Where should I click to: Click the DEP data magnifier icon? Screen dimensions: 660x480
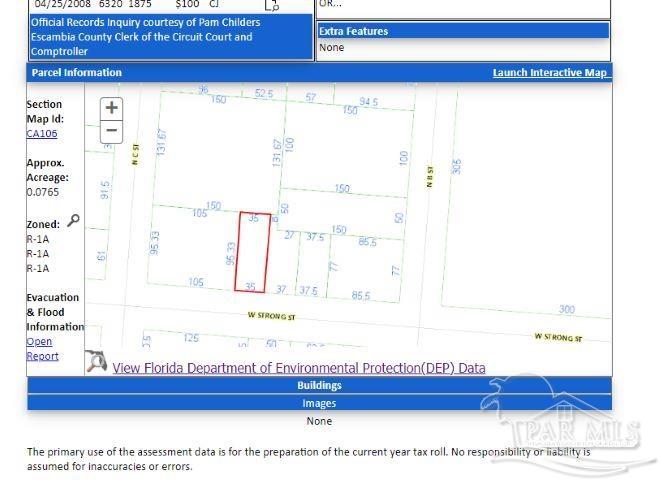[96, 363]
